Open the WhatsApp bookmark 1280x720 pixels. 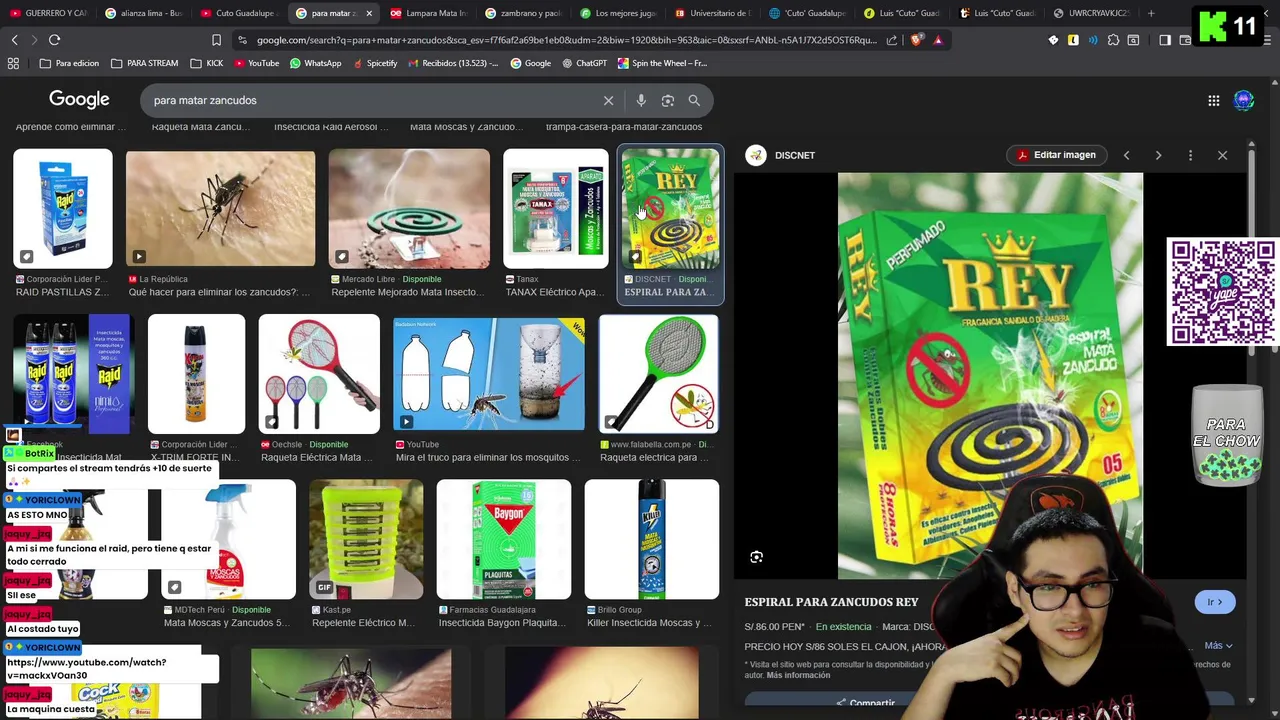315,63
